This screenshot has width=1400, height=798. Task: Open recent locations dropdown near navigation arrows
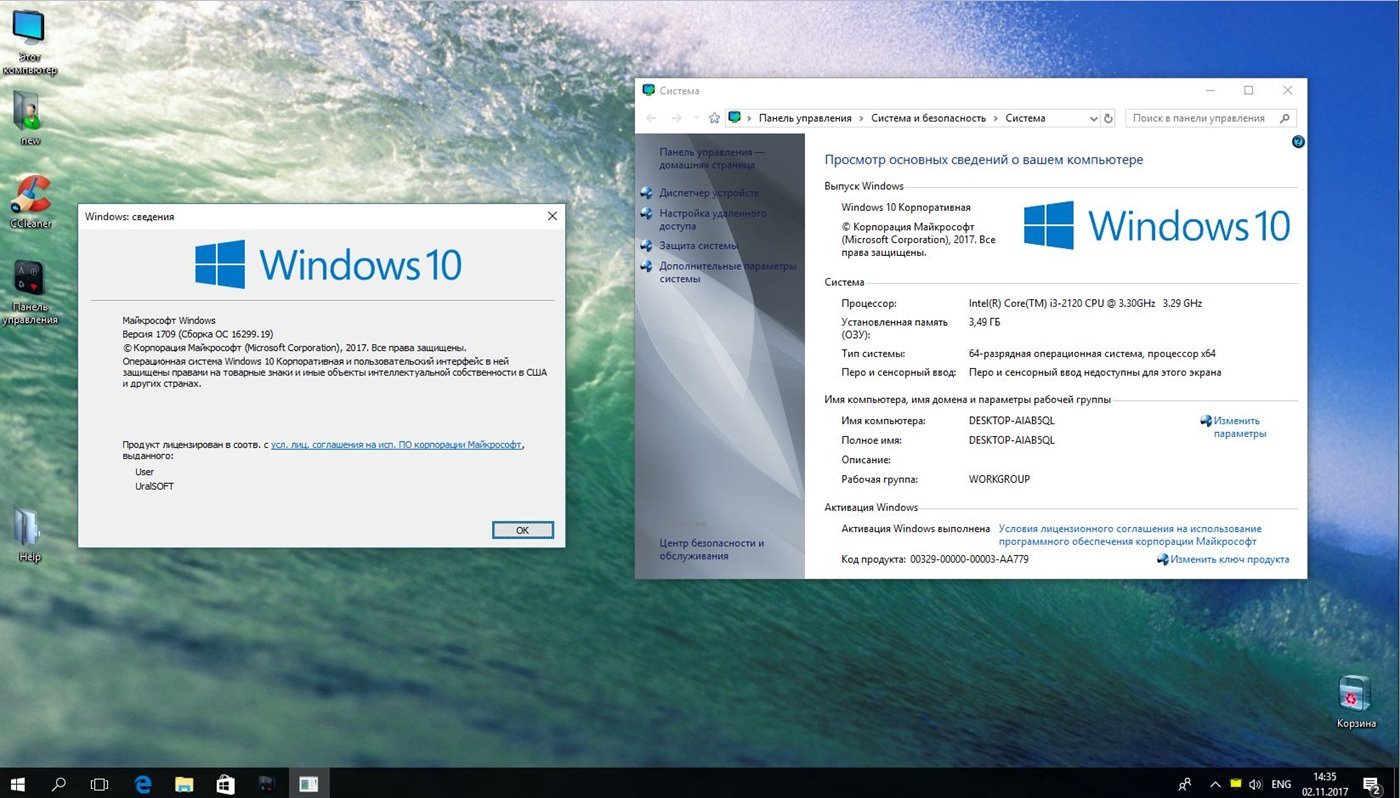click(696, 119)
